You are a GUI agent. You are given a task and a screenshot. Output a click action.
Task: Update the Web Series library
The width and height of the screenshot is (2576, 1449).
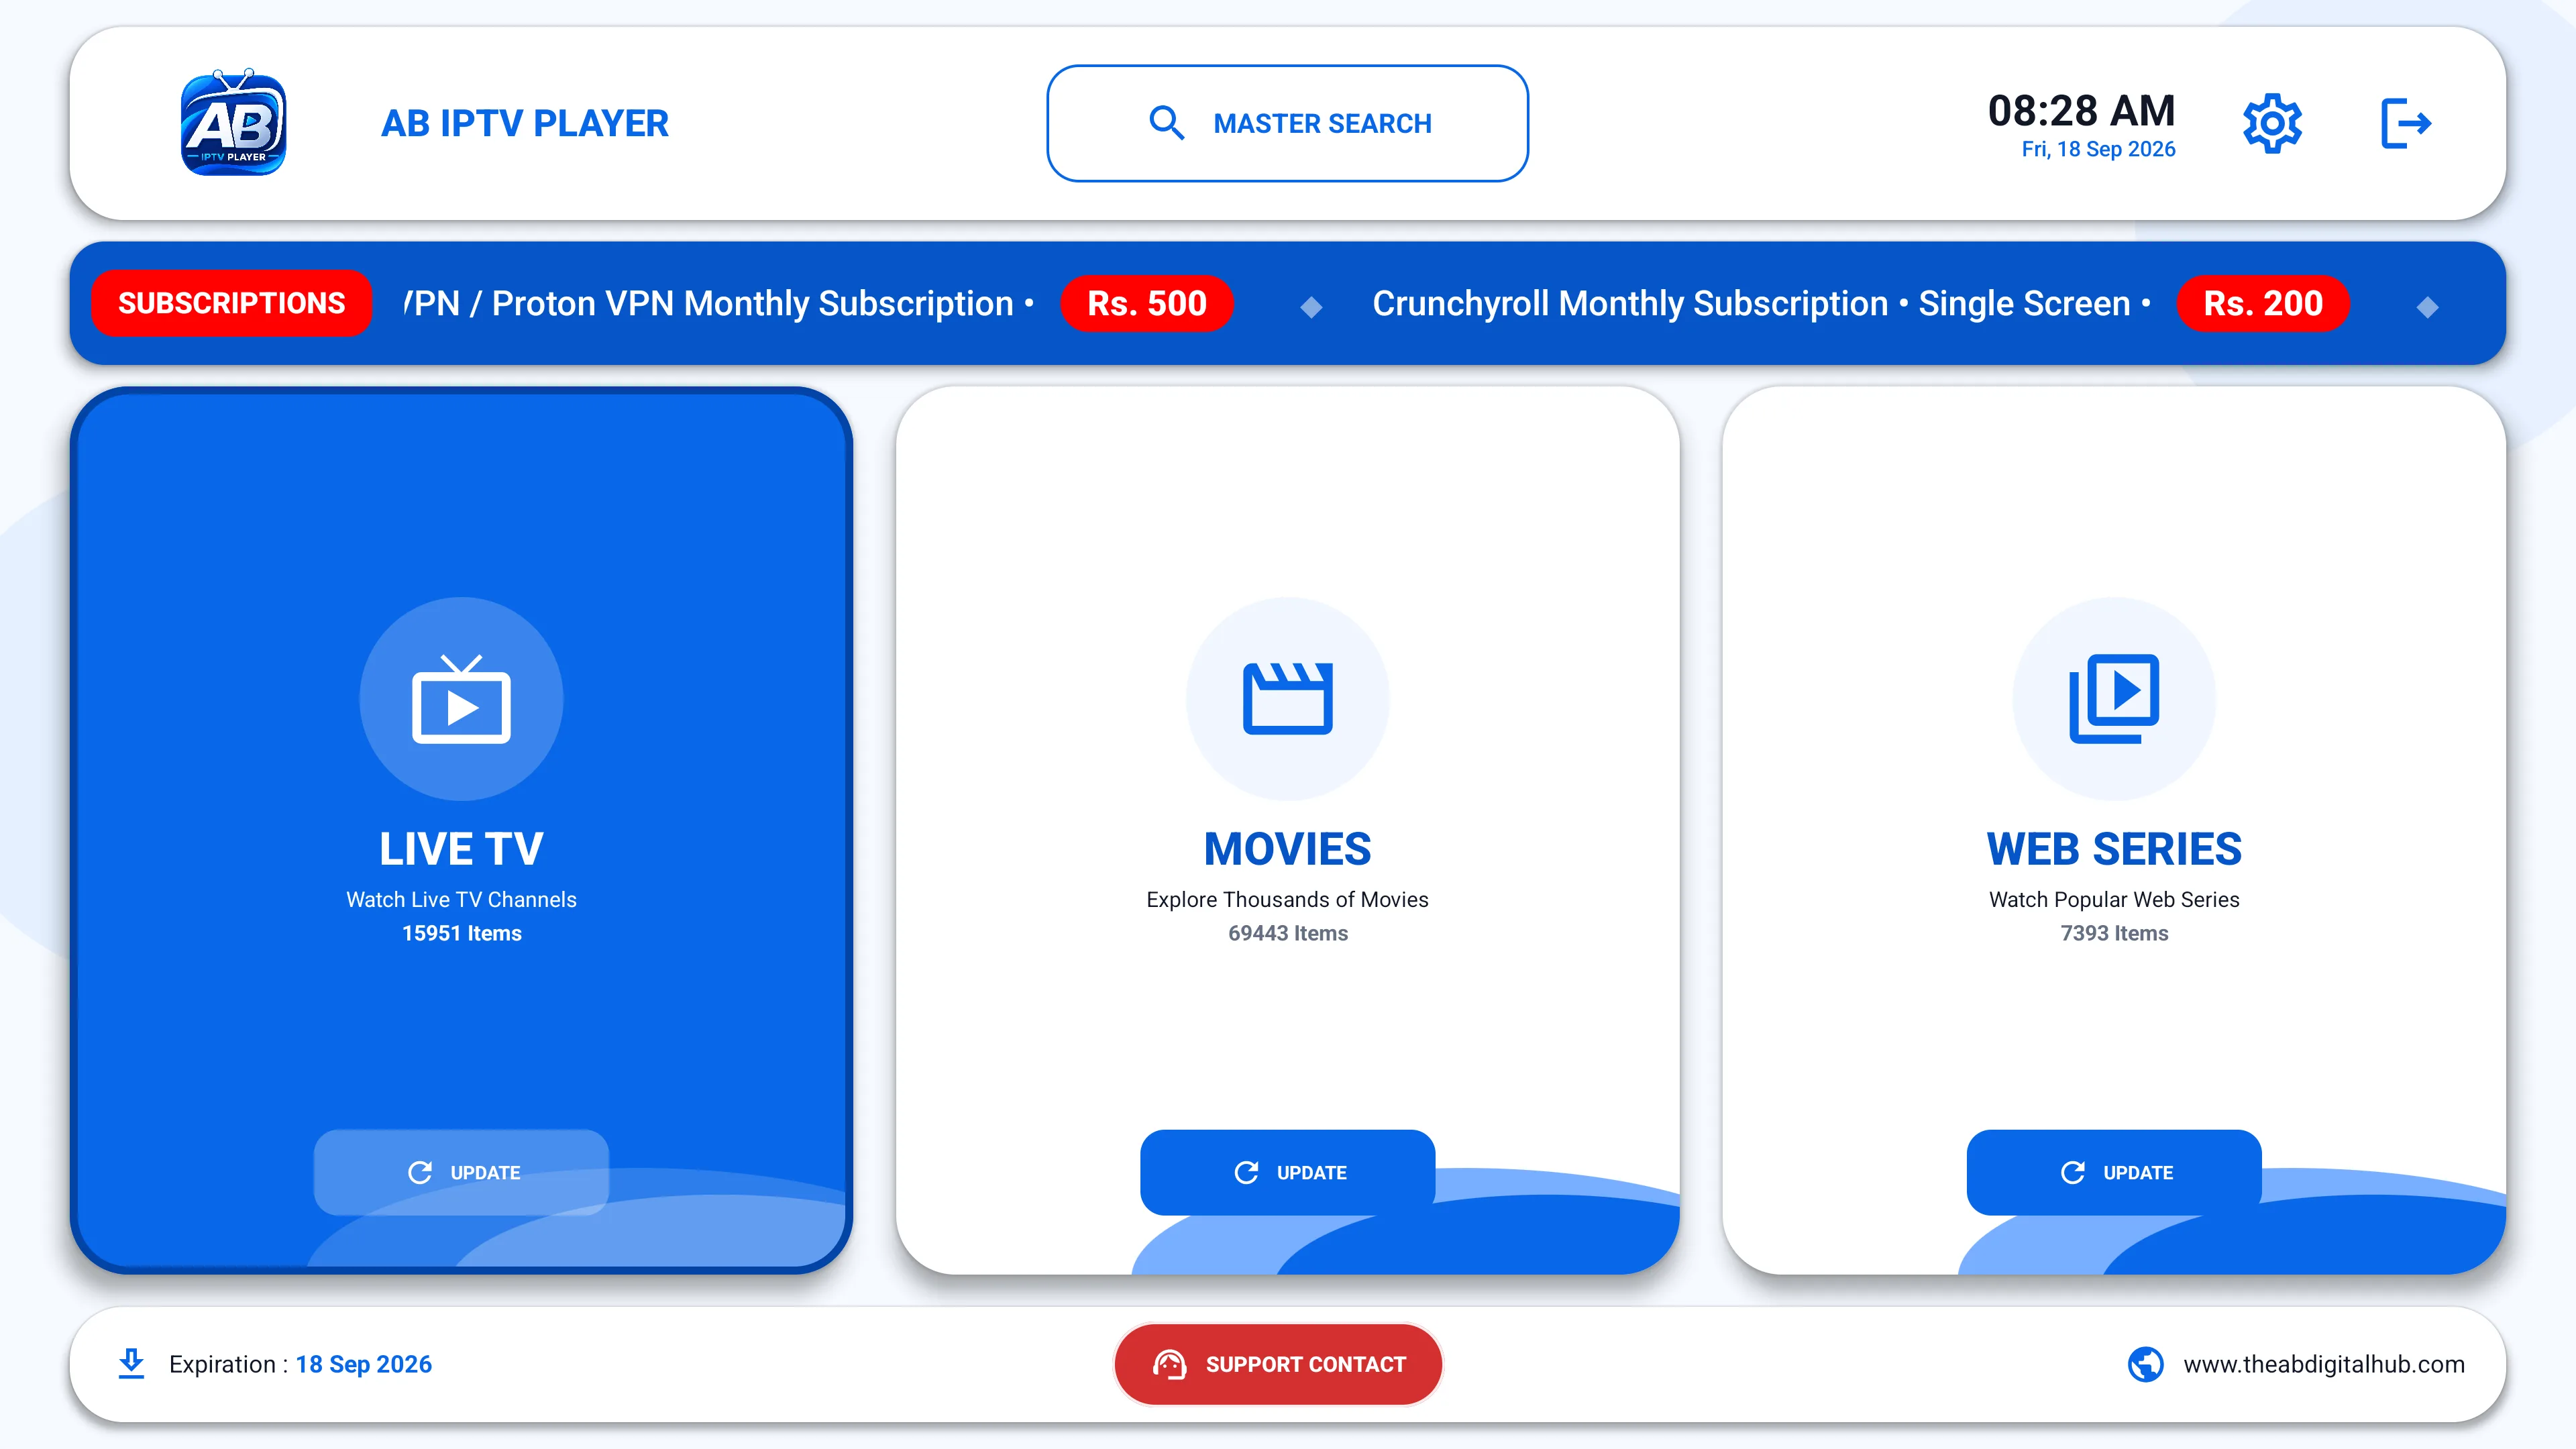[x=2114, y=1172]
